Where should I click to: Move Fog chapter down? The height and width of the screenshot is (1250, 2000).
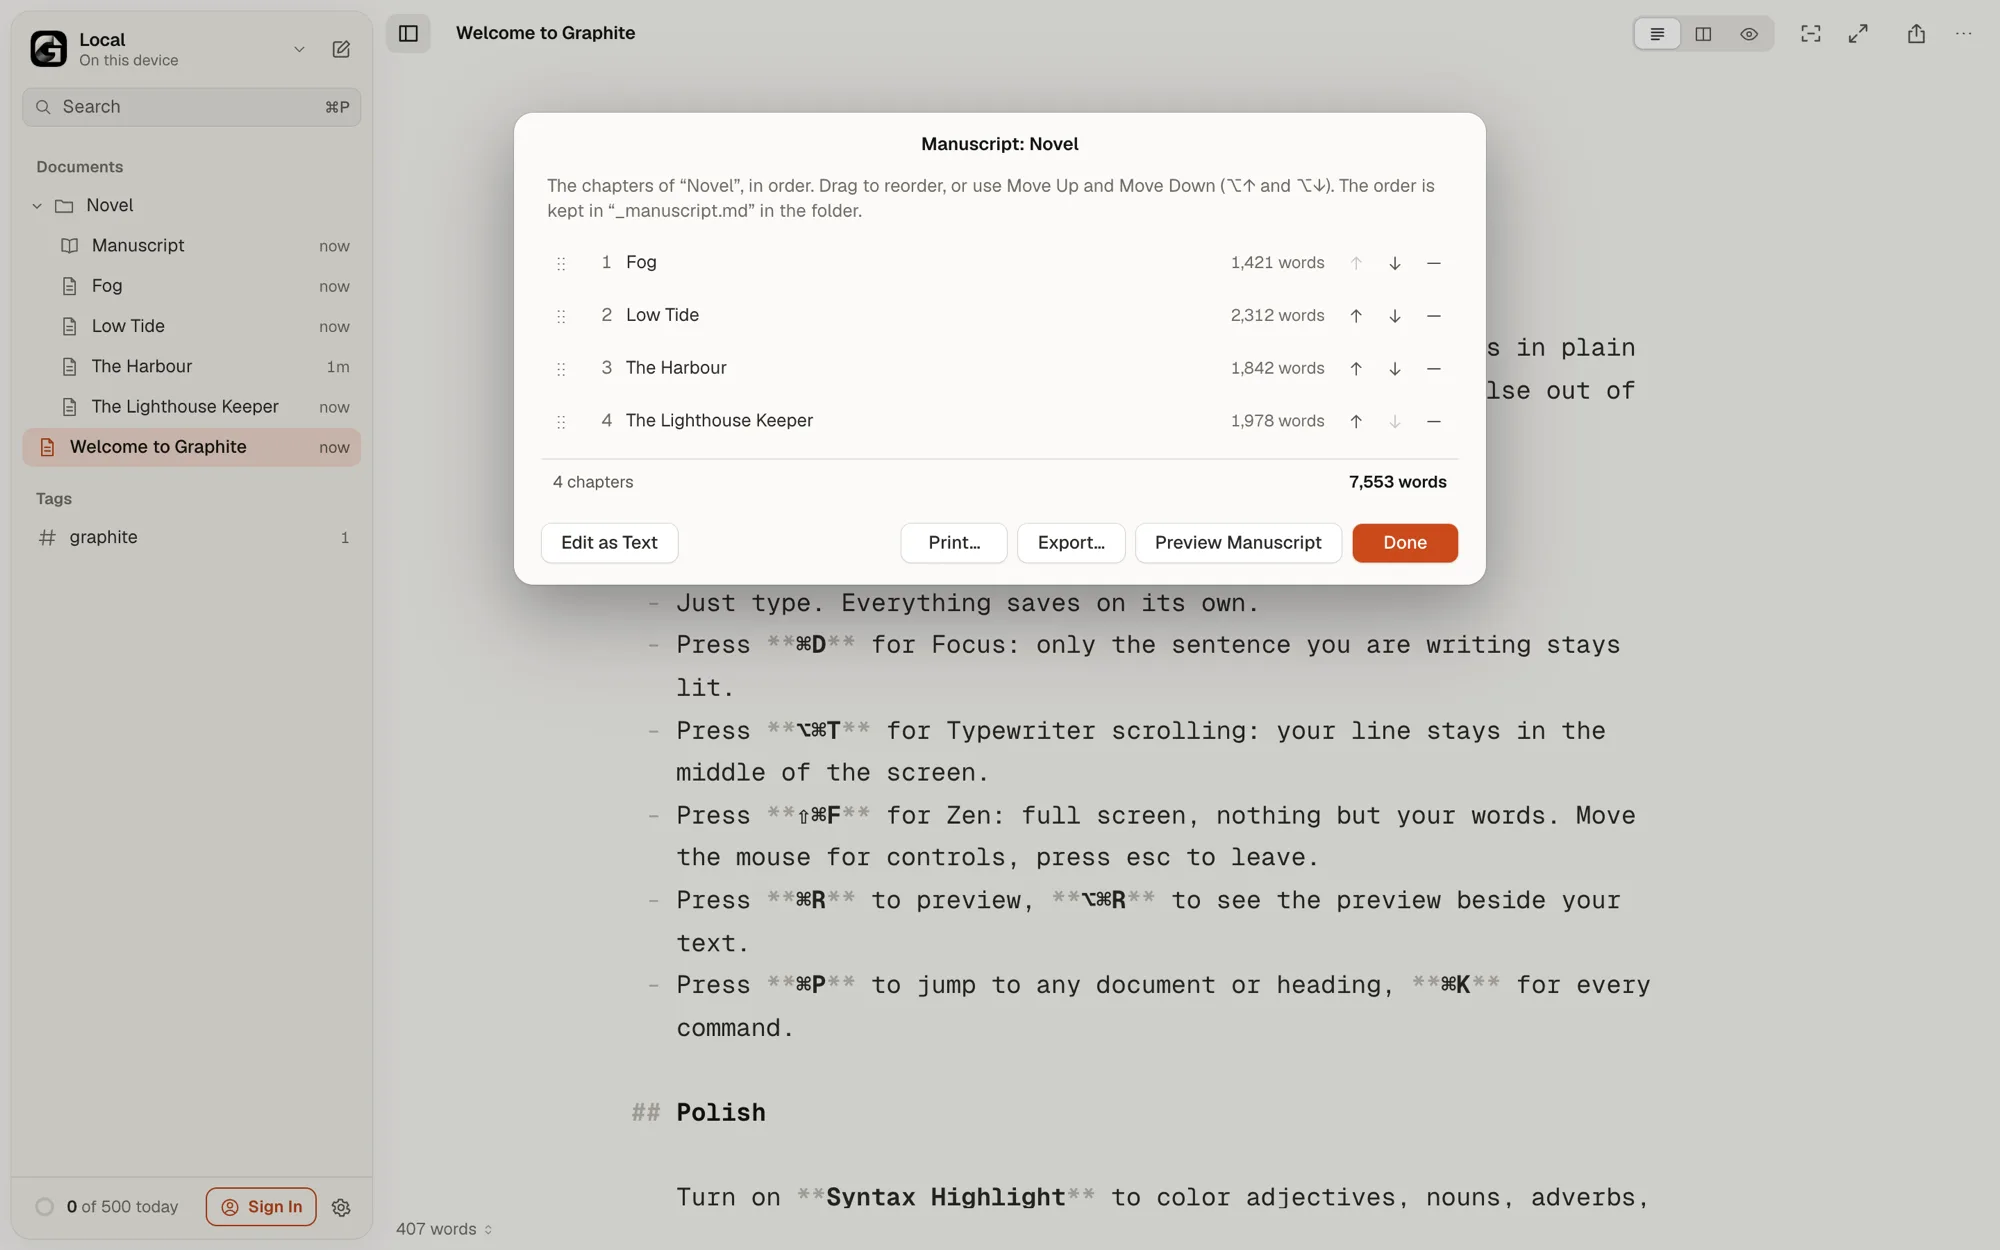[1395, 263]
